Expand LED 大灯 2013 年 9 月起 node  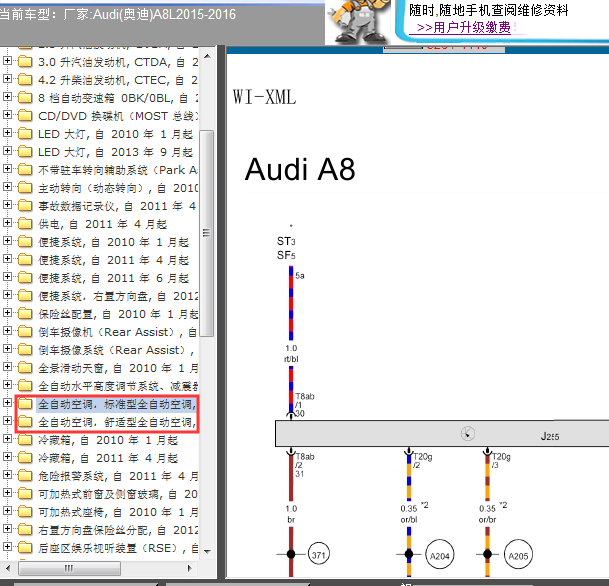7,151
